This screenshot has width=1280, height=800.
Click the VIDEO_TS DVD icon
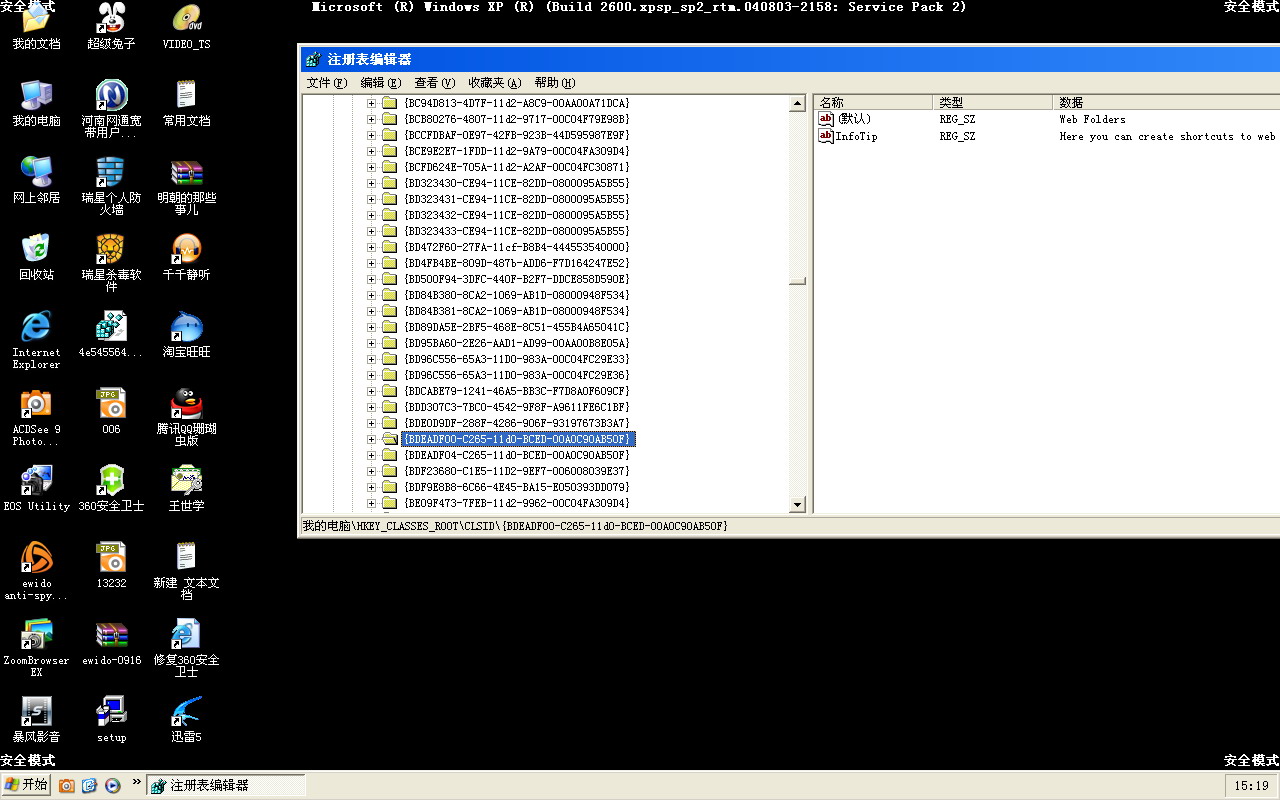(186, 18)
